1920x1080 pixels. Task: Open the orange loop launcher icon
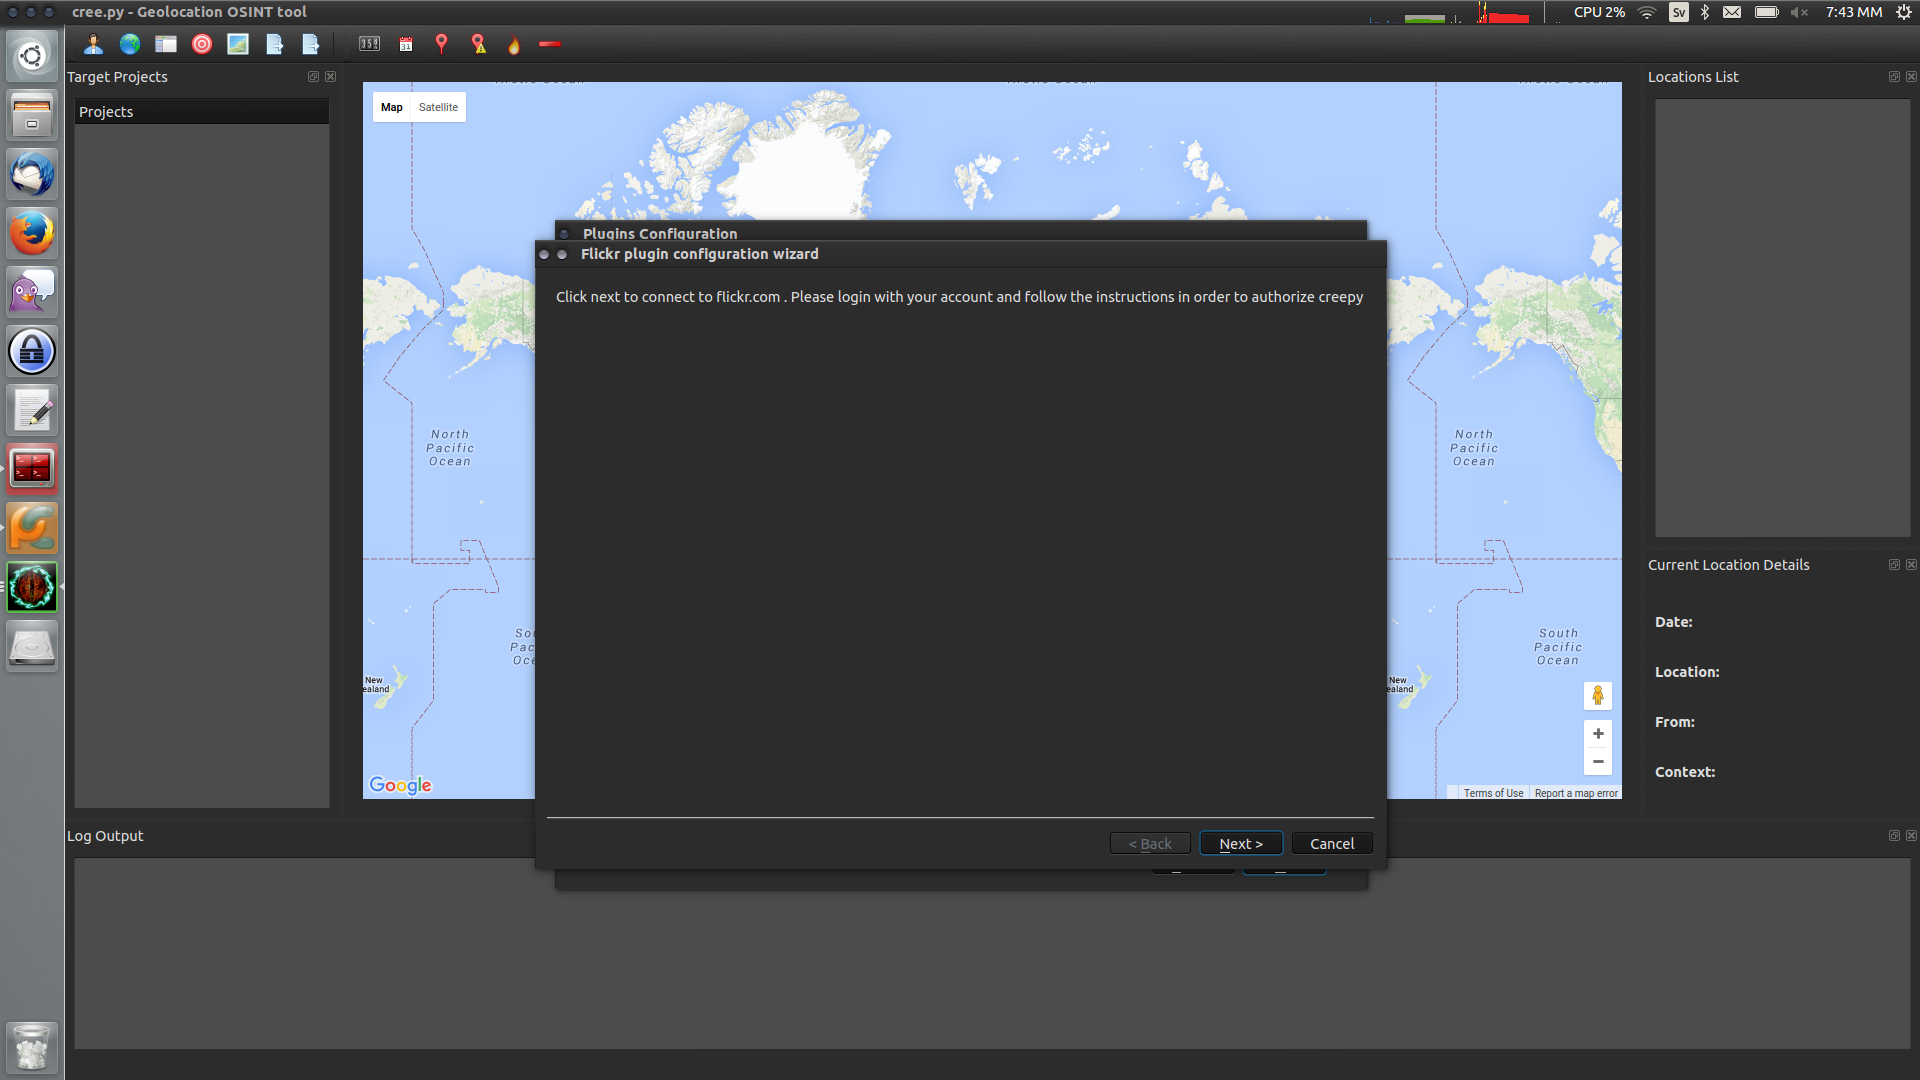(32, 528)
